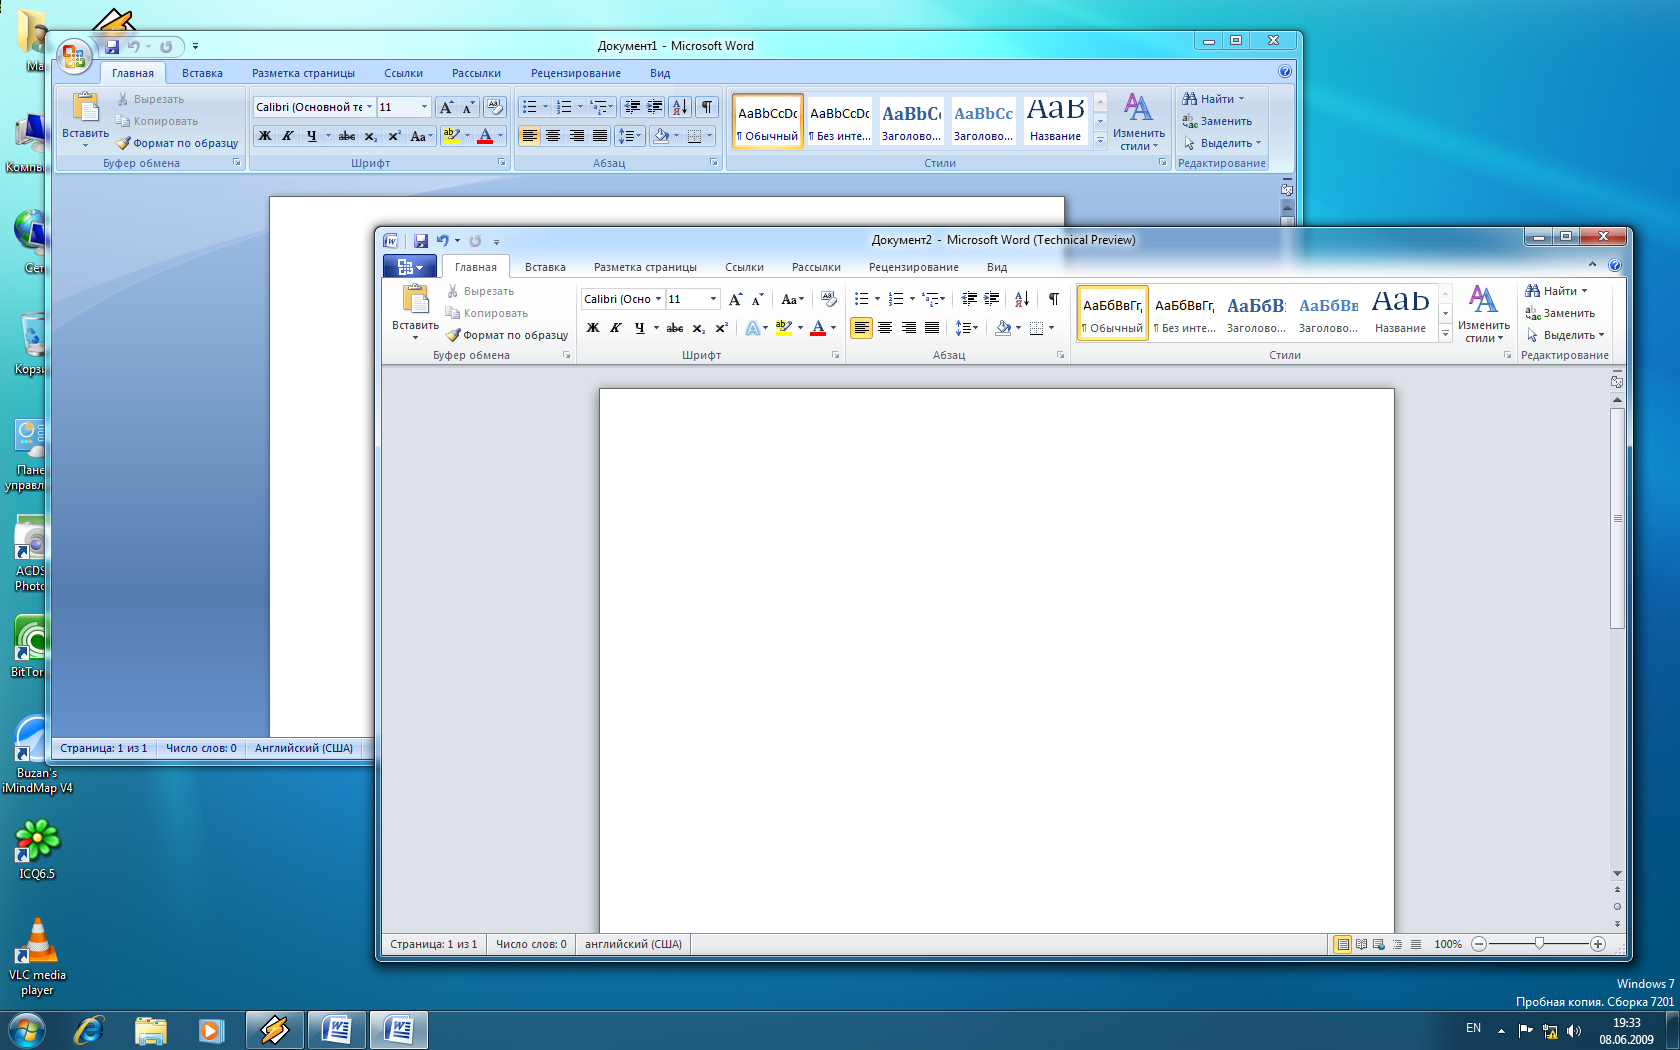Click Paste (Вставить) icon in Документ2 ribbon

pyautogui.click(x=415, y=300)
